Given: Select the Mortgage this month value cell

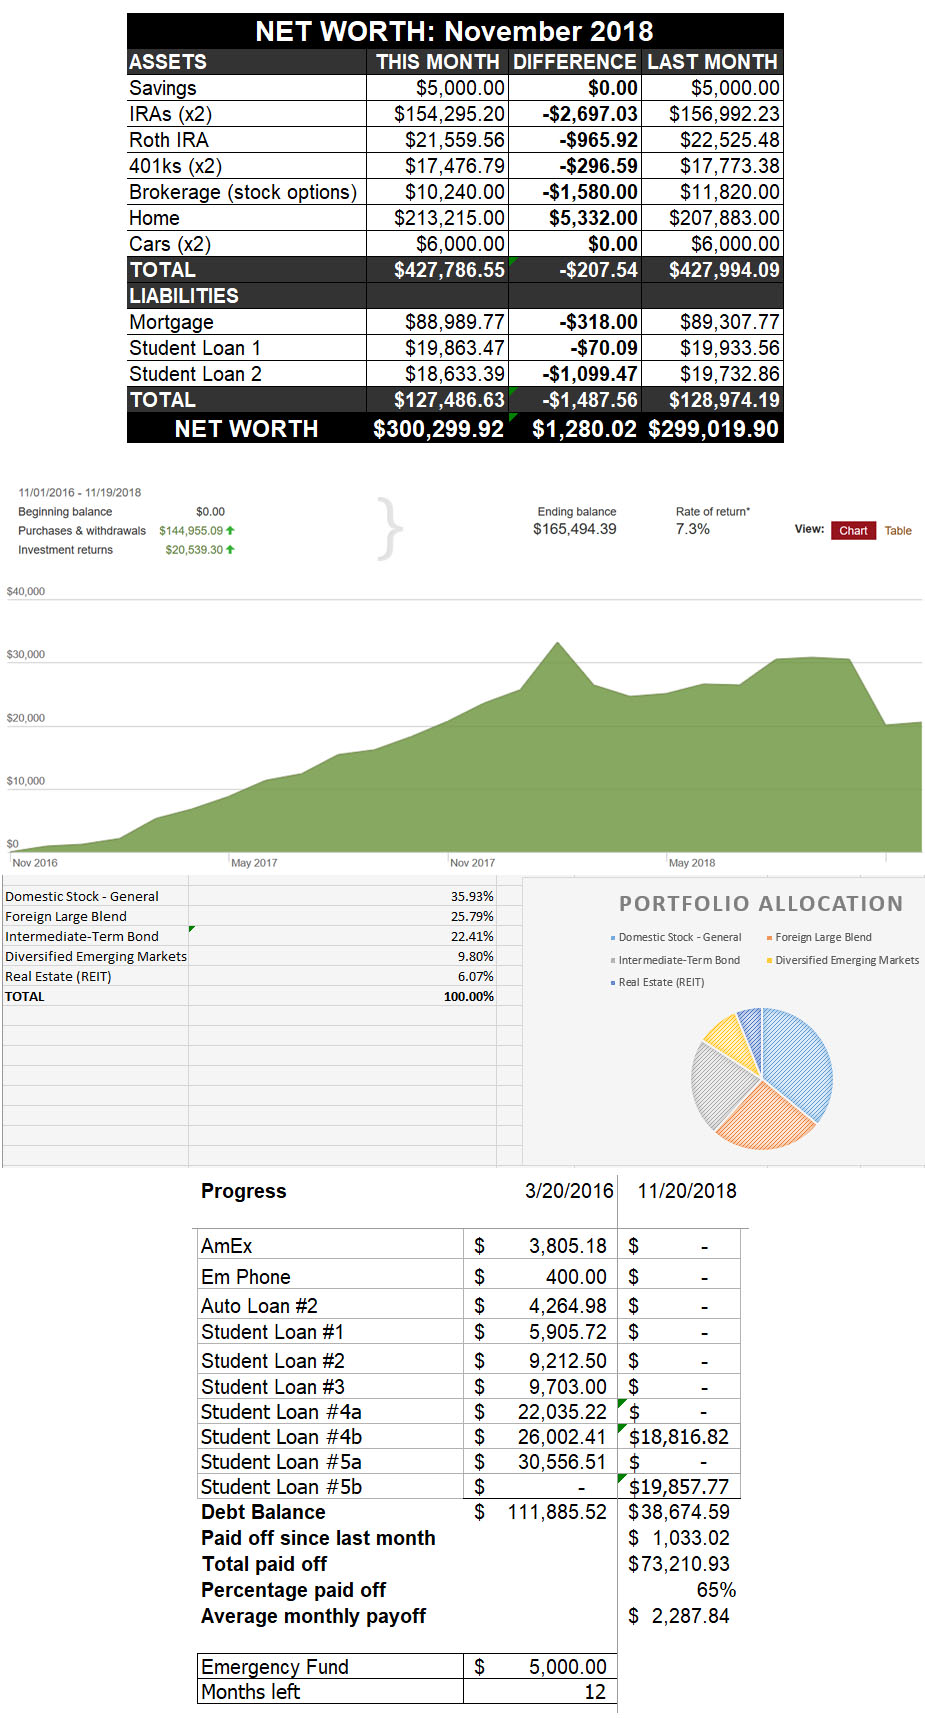Looking at the screenshot, I should click(x=438, y=322).
